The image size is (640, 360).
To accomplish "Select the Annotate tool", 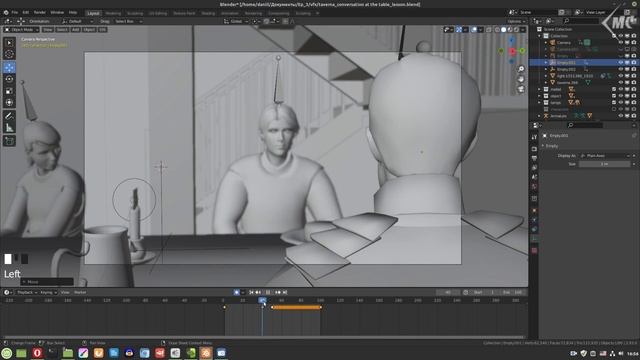I will 9,116.
